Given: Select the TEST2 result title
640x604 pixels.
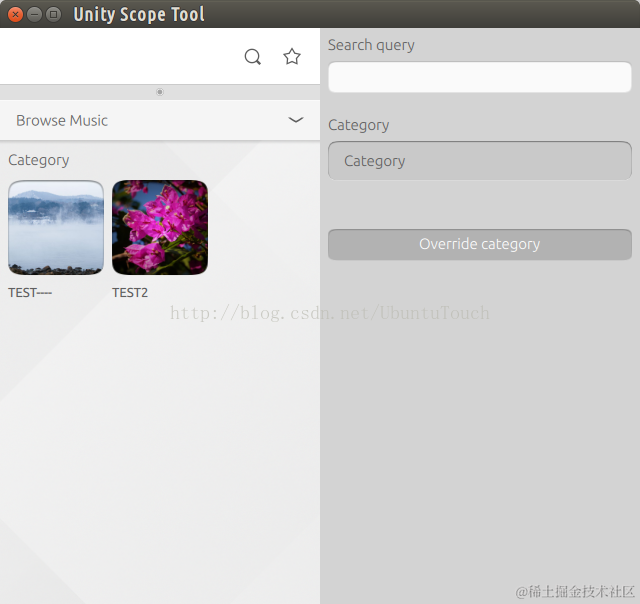Looking at the screenshot, I should pos(130,293).
